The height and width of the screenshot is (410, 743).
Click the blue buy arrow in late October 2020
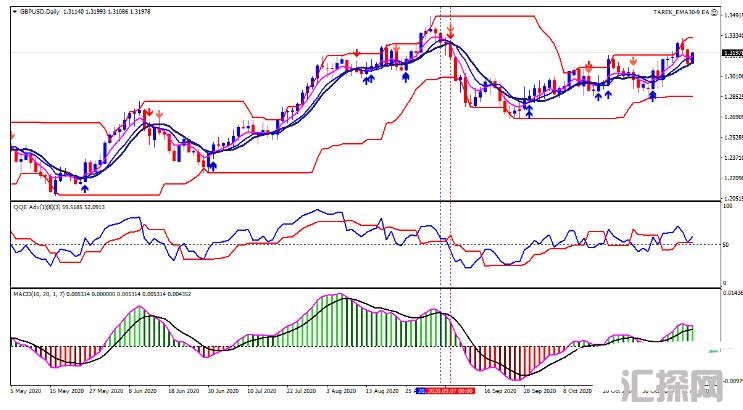652,96
